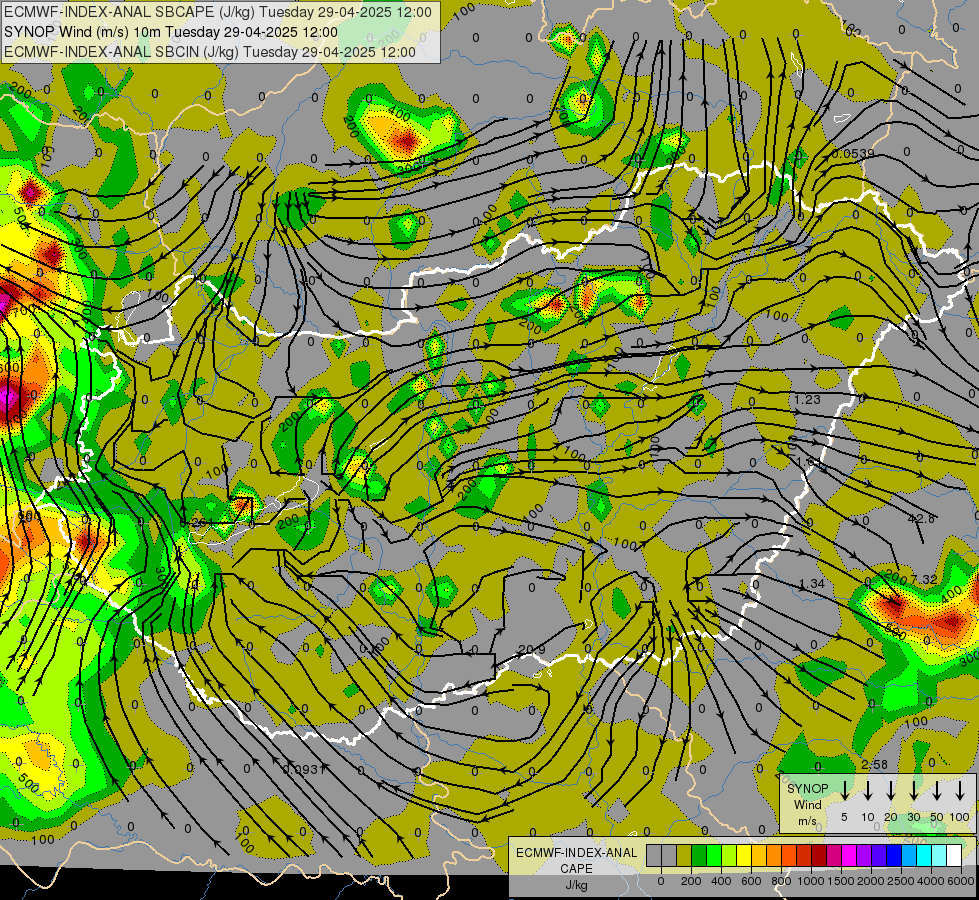The height and width of the screenshot is (900, 979).
Task: Click the 800 tick label in CAPE legend
Action: (781, 881)
